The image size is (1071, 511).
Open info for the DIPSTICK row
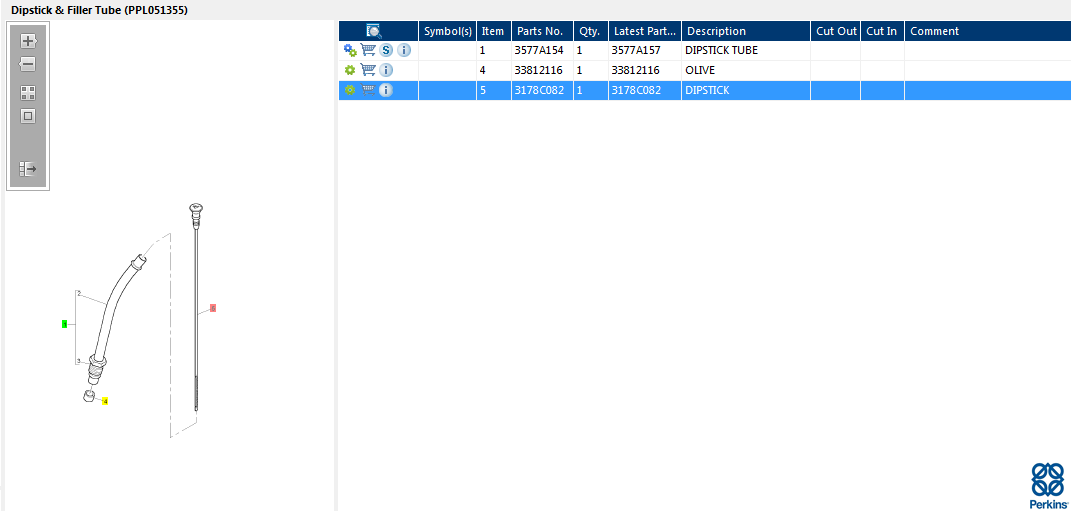386,89
